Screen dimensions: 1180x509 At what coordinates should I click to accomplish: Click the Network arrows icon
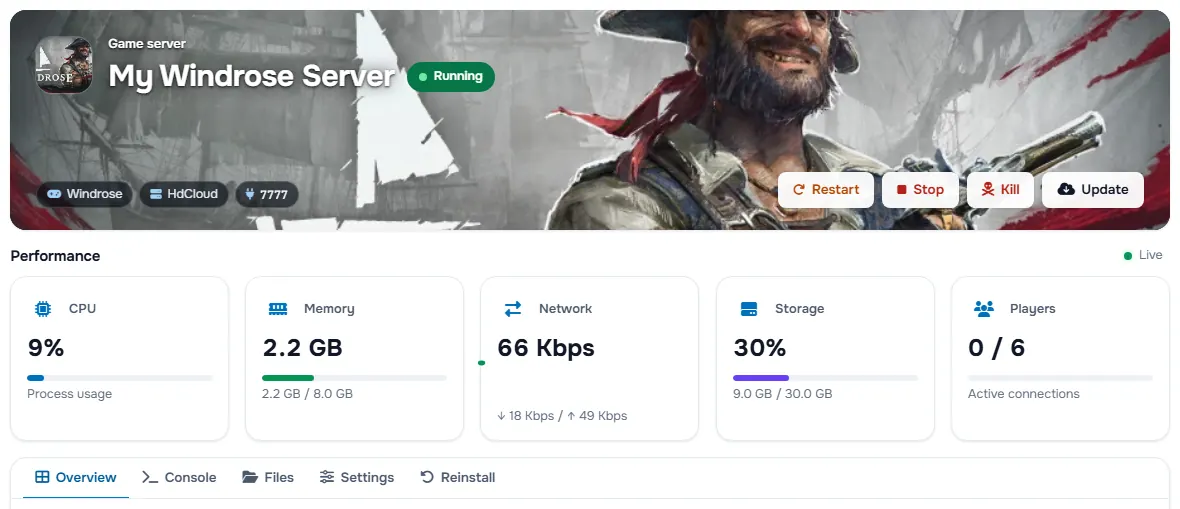coord(513,309)
